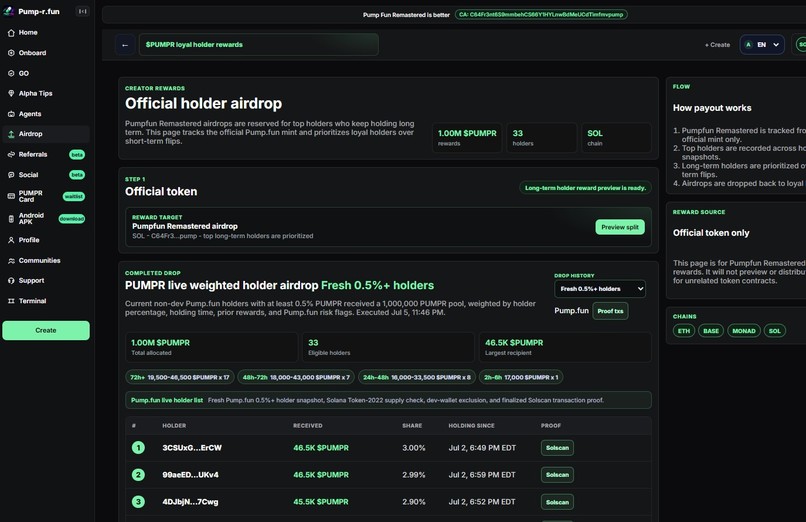Click the Proof txs button
Image resolution: width=806 pixels, height=522 pixels.
[610, 311]
